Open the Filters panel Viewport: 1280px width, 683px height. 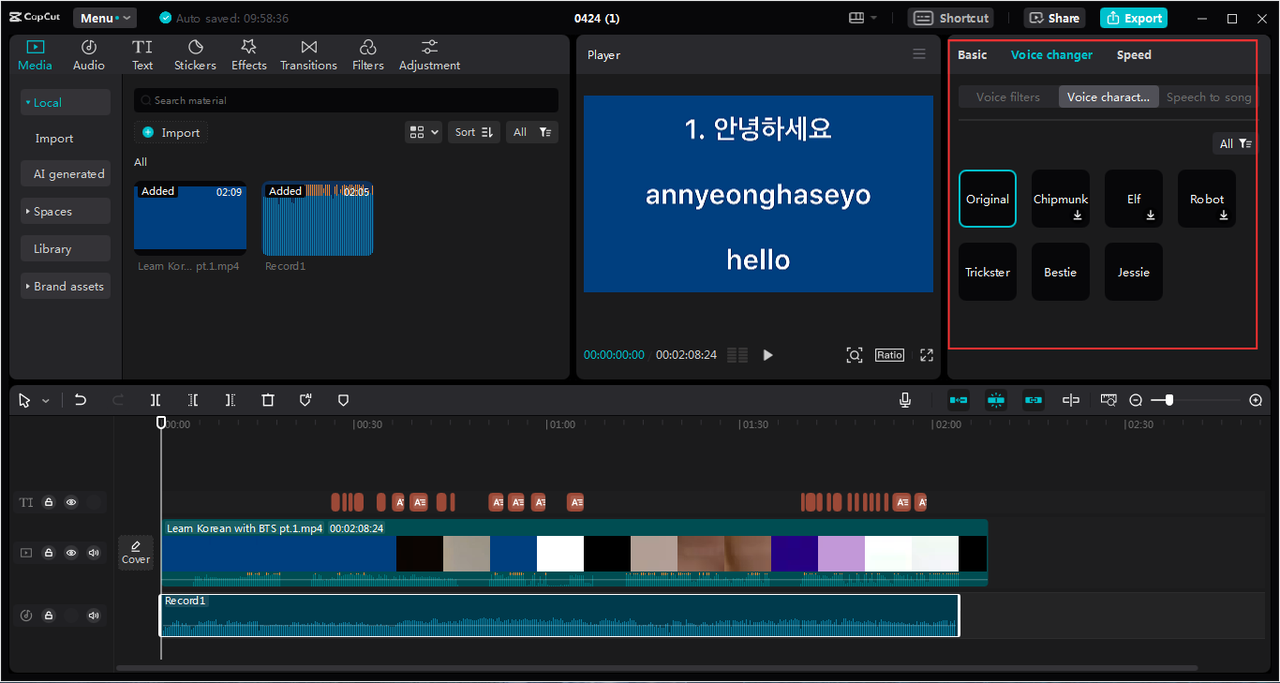click(x=368, y=55)
